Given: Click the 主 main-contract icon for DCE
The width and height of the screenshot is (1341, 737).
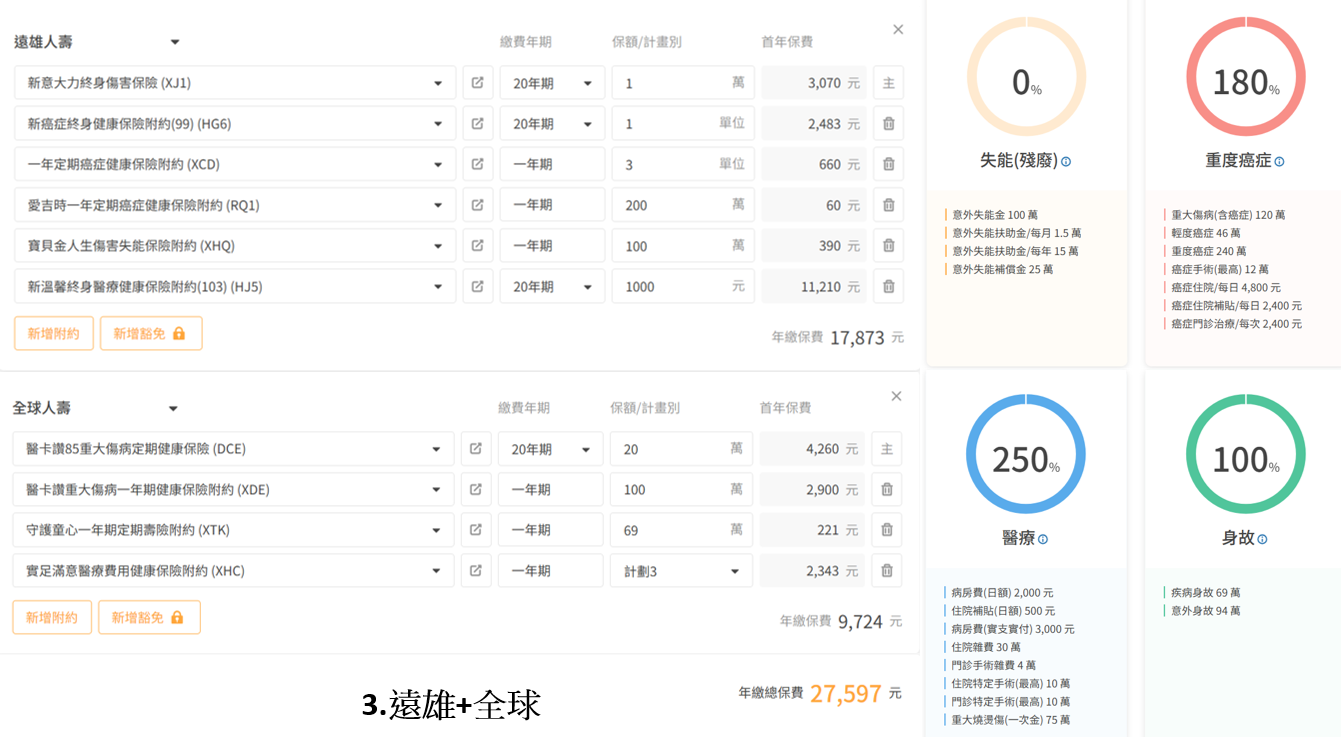Looking at the screenshot, I should [x=886, y=449].
